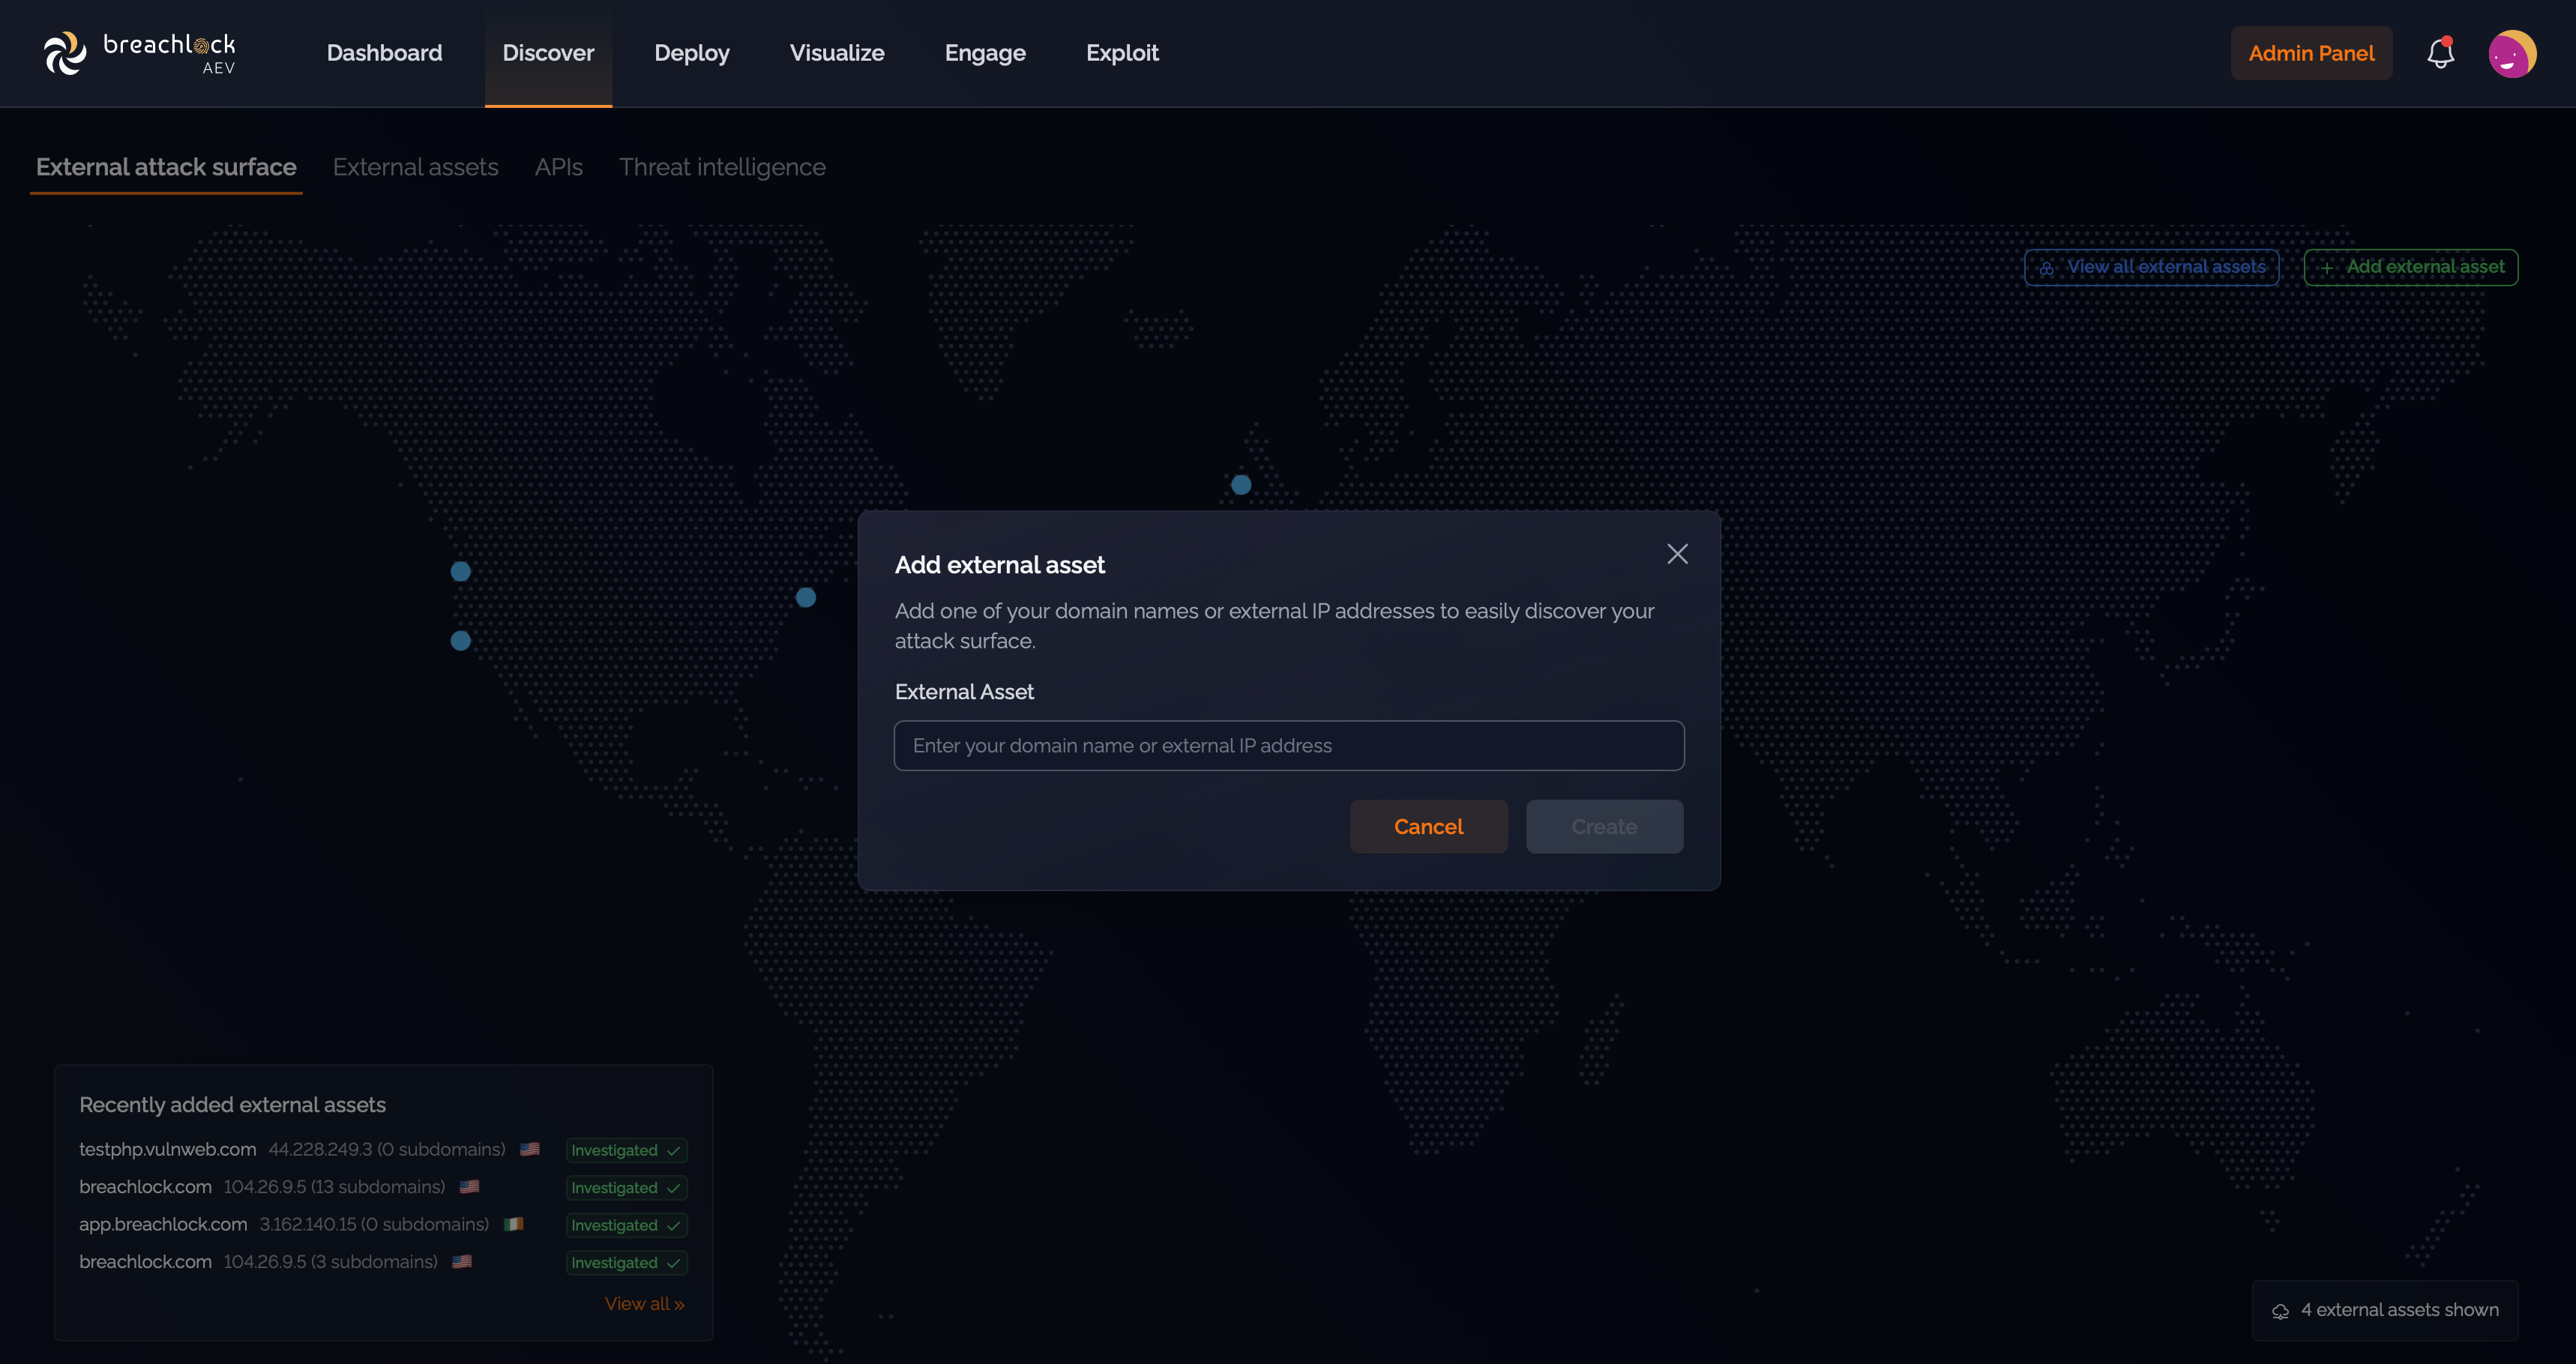Select breachlock.com with 13 subdomains
Viewport: 2576px width, 1364px height.
click(383, 1188)
